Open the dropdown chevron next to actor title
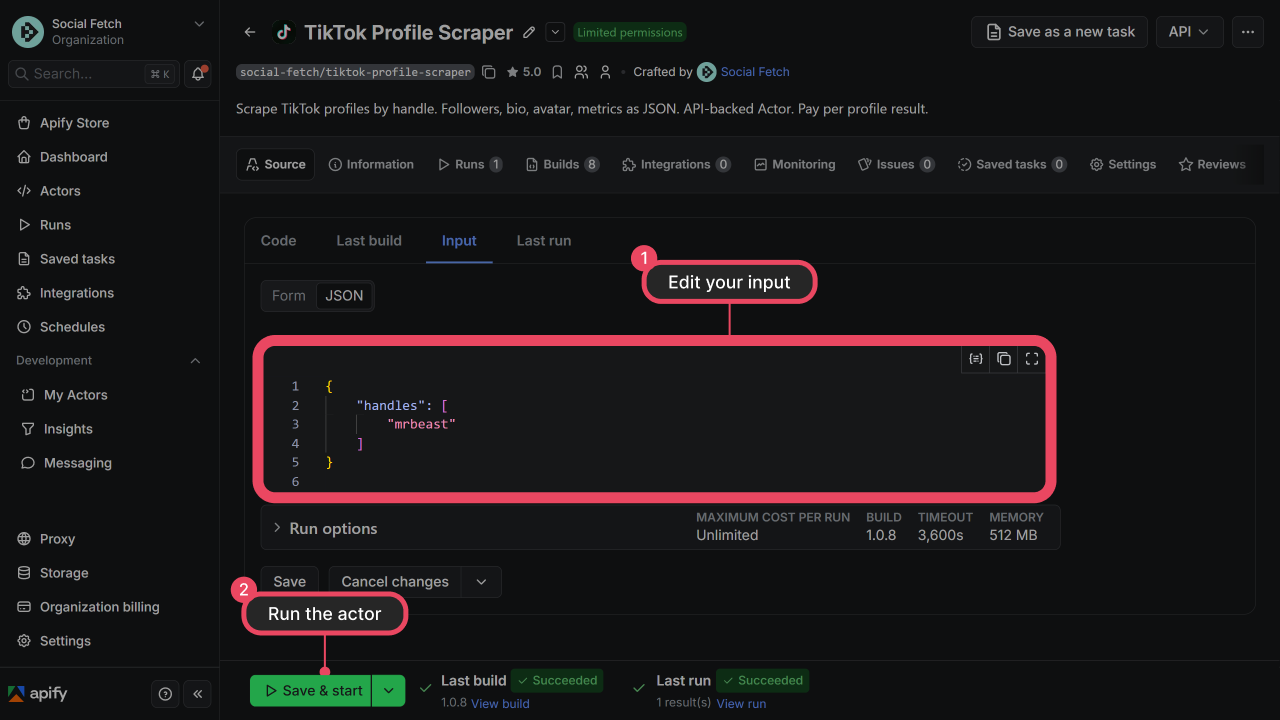The height and width of the screenshot is (720, 1280). pos(555,32)
